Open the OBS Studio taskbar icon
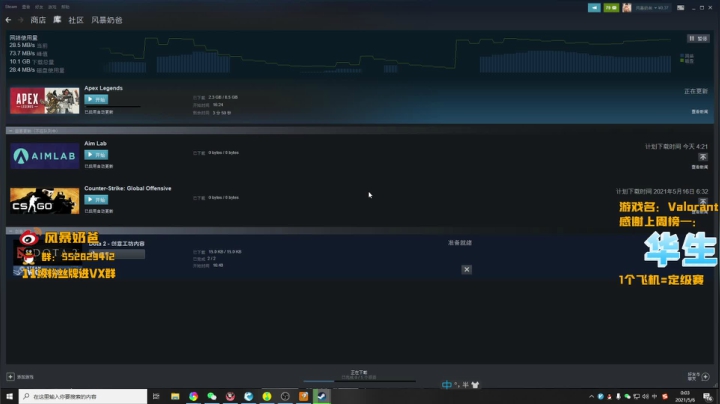Screen dimensions: 720x404 coord(285,396)
